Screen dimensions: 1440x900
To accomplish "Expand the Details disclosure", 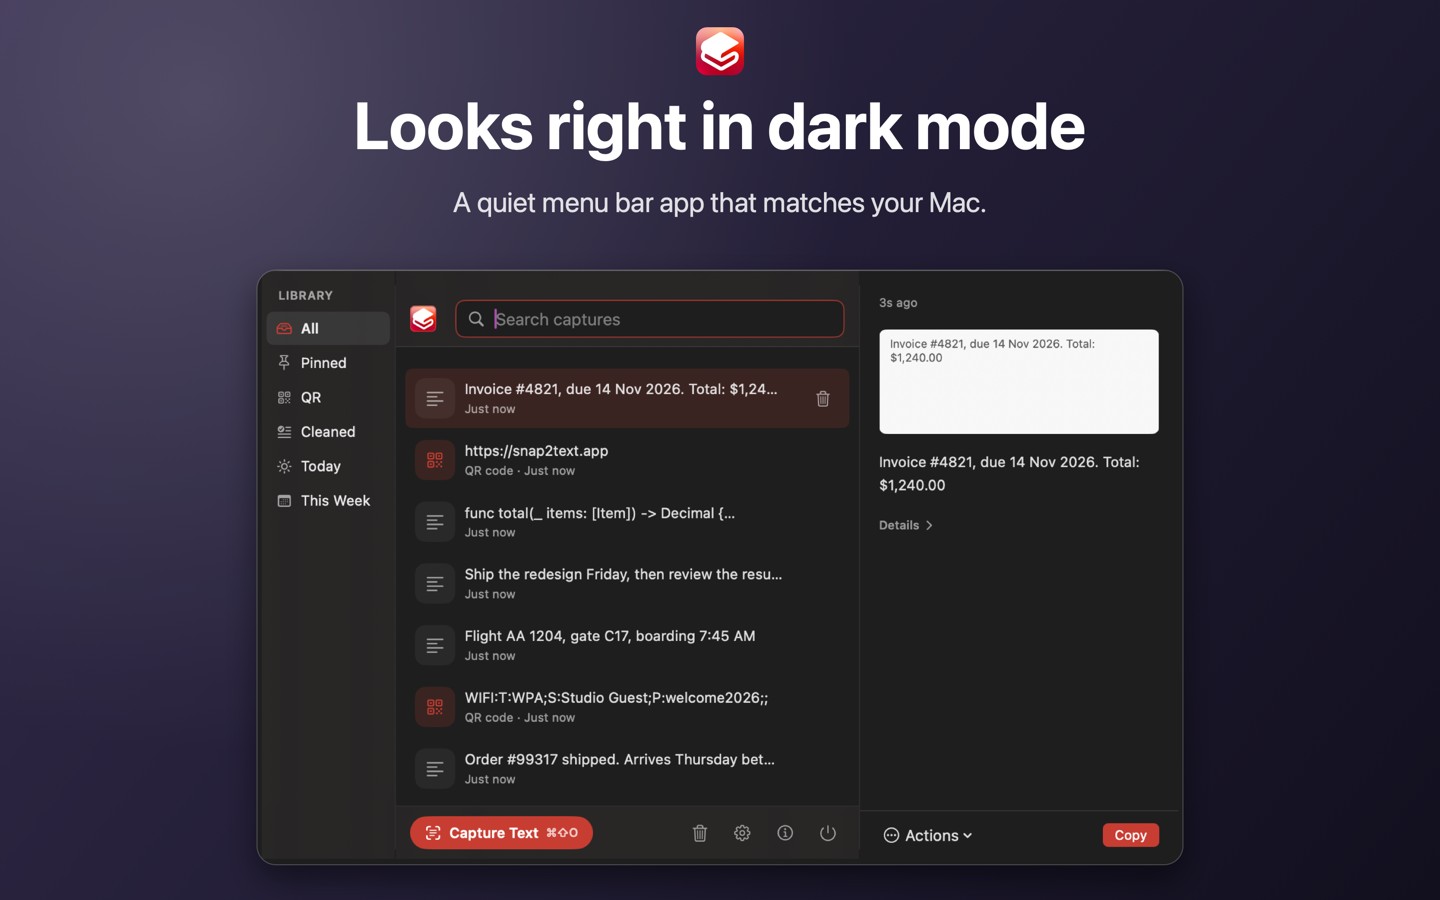I will click(906, 525).
